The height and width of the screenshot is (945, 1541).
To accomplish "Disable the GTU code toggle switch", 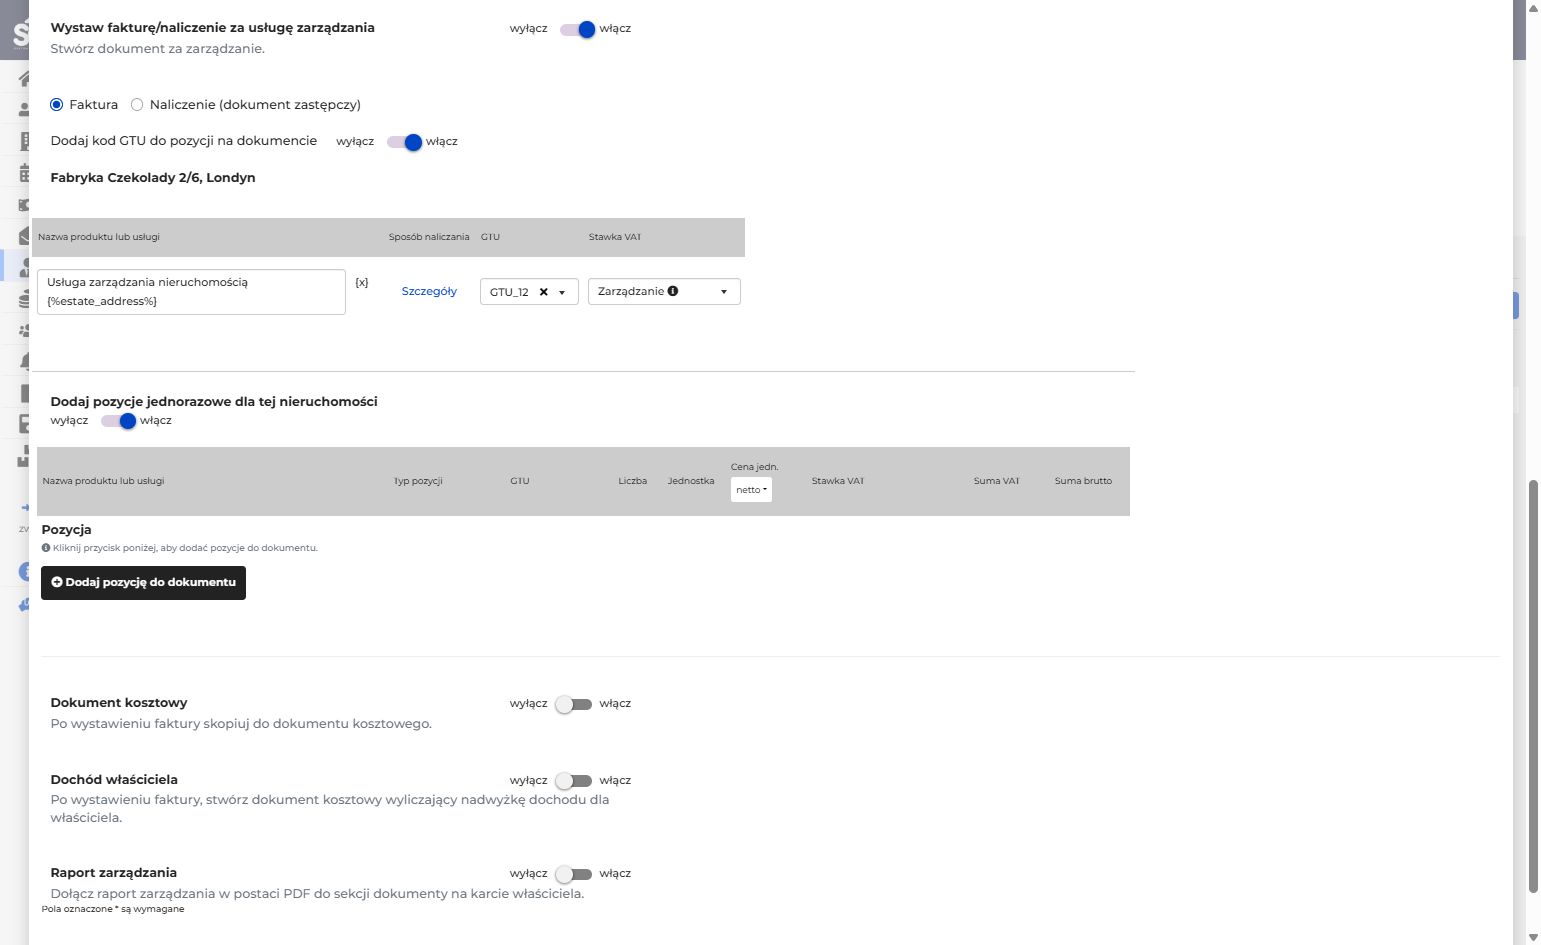I will click(x=404, y=142).
